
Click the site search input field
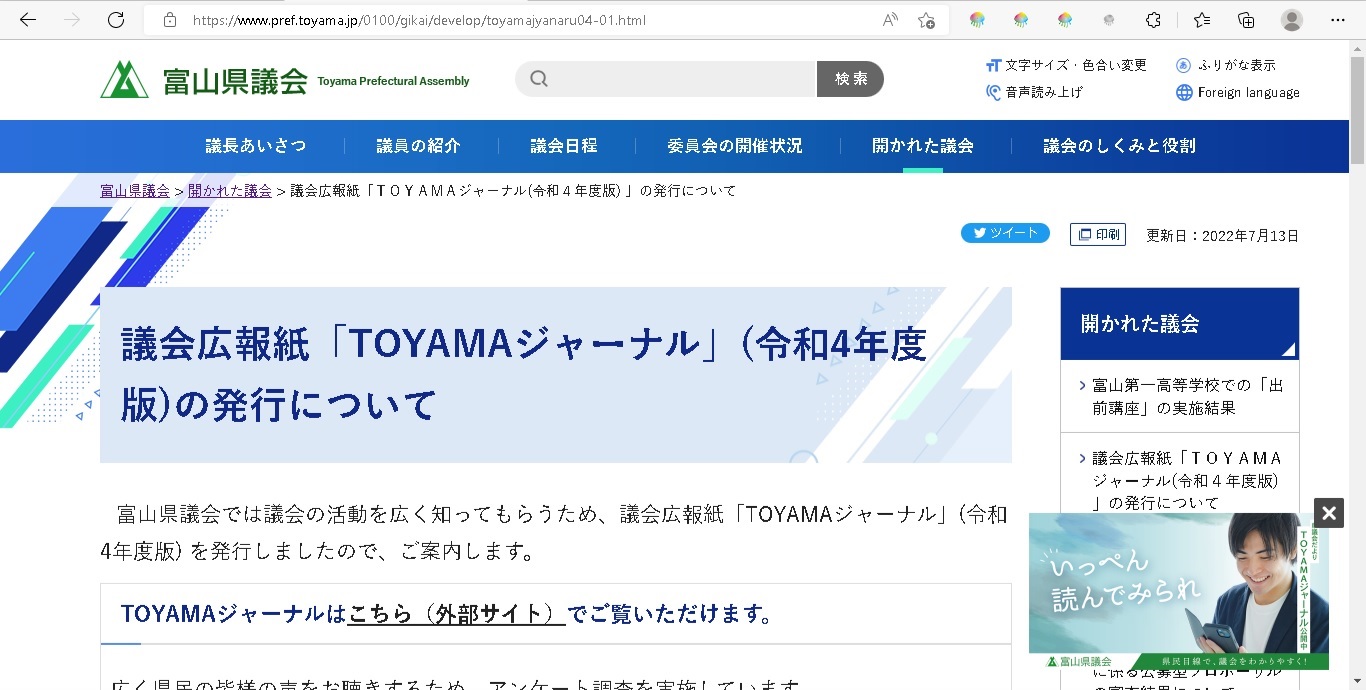pos(680,79)
